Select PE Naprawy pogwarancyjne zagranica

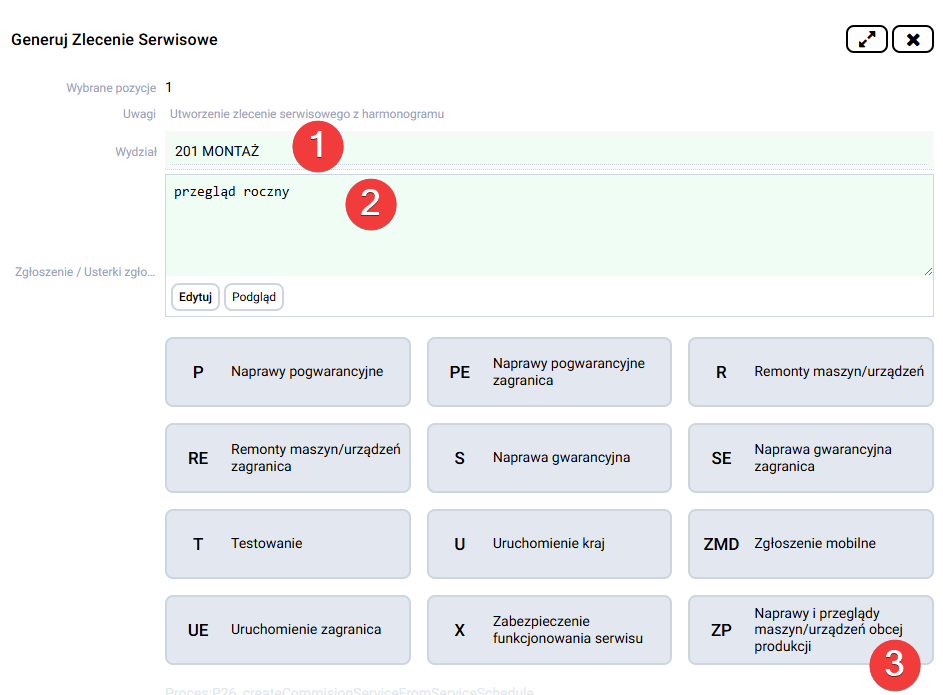click(x=548, y=372)
